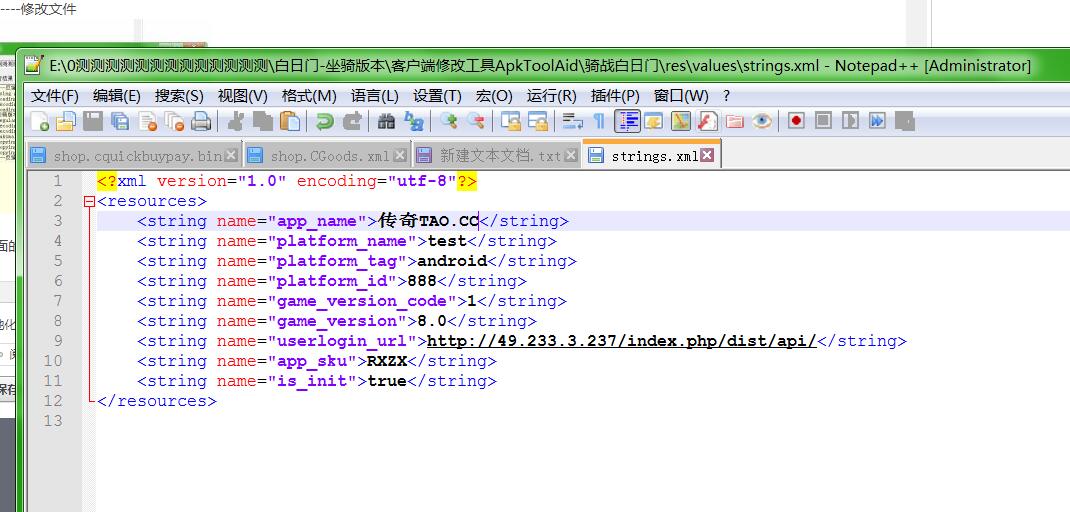Screen dimensions: 1070x512
Task: Open the 插件(P) menu
Action: pyautogui.click(x=615, y=96)
